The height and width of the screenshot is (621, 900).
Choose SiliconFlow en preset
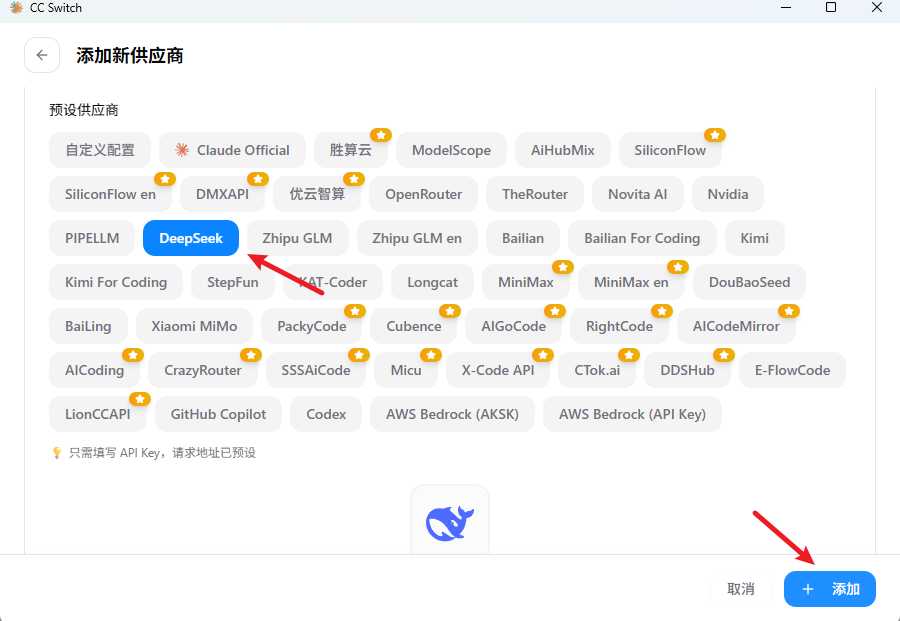click(x=110, y=195)
